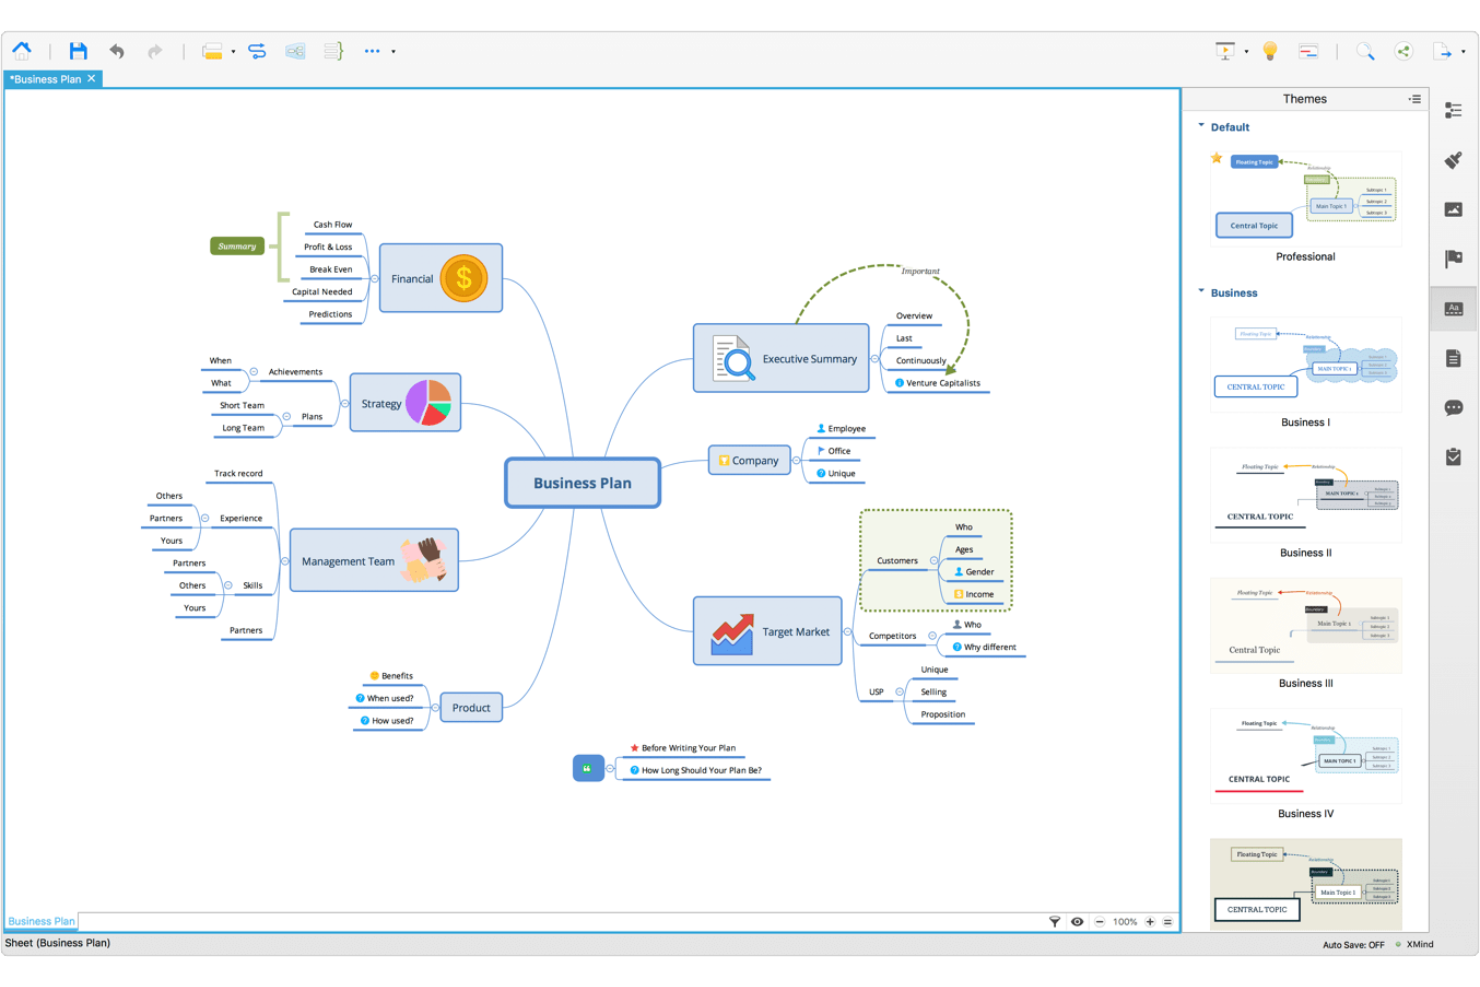Open the insert topic dropdown arrow

(233, 52)
